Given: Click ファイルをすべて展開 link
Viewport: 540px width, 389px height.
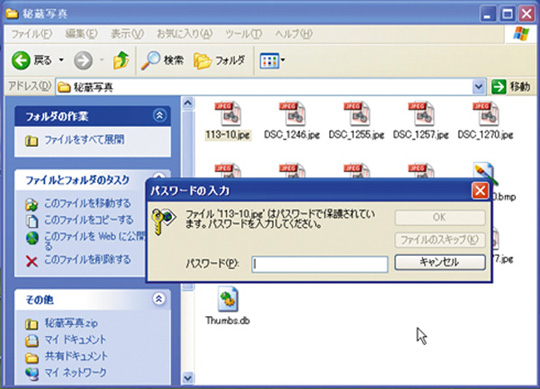Looking at the screenshot, I should 84,140.
